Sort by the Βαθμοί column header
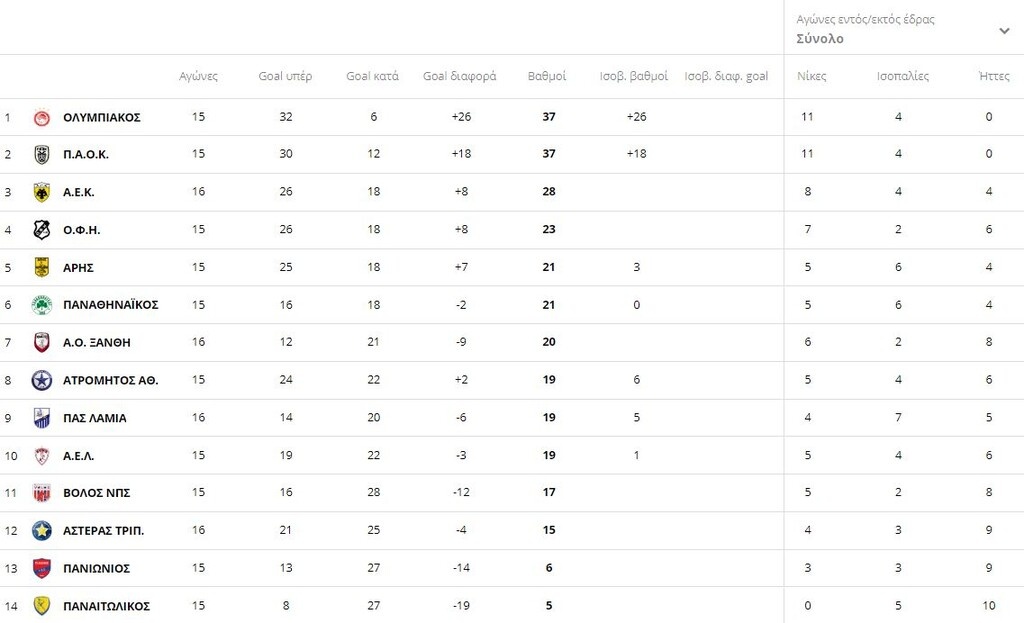This screenshot has height=623, width=1024. coord(547,77)
